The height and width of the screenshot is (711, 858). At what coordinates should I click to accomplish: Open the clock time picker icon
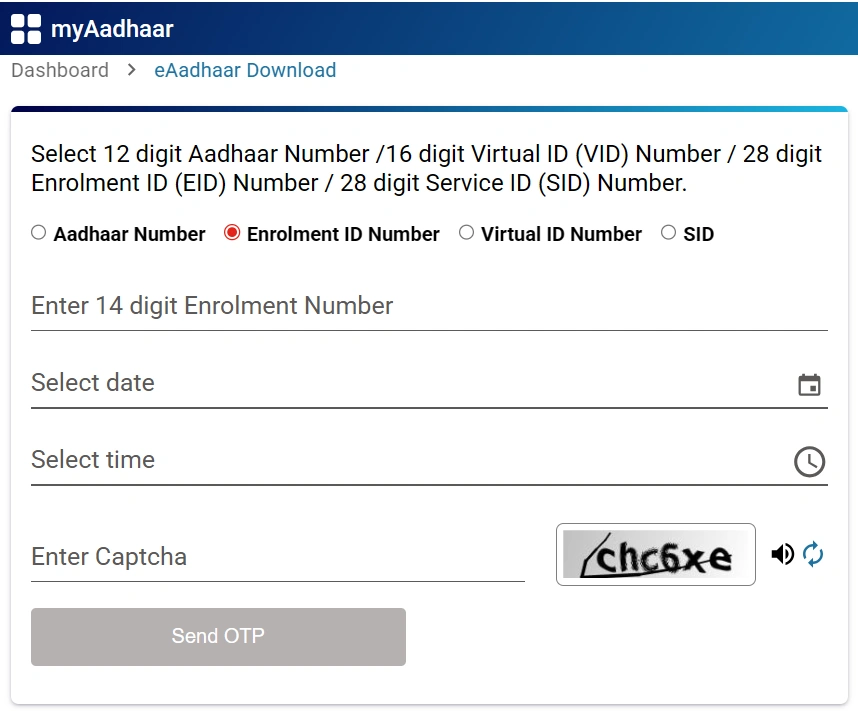[x=810, y=461]
